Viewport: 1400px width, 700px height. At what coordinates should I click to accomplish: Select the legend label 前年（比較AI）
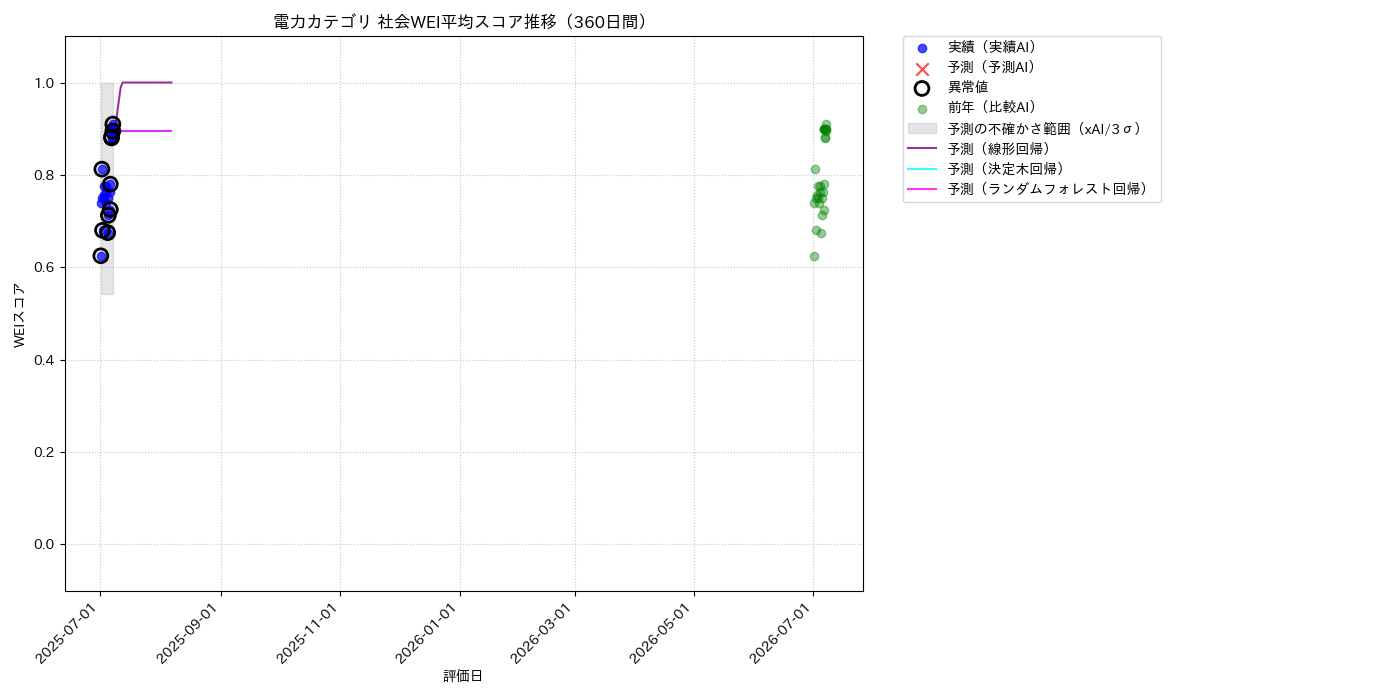point(992,107)
